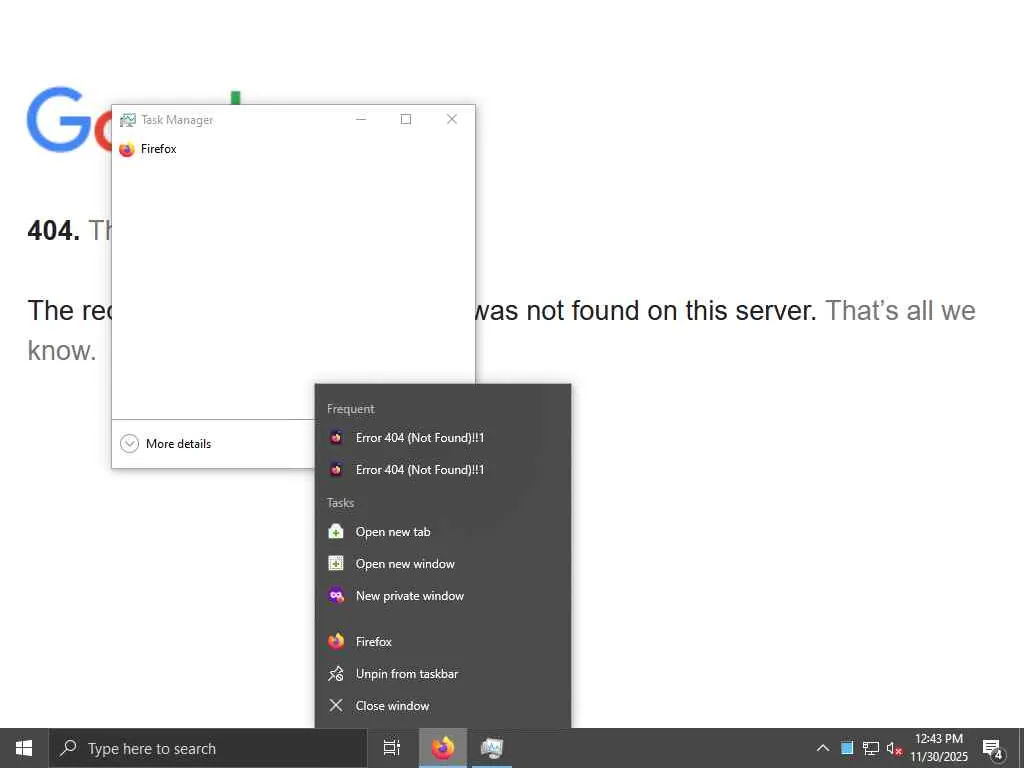Click the second Error 404 entry icon

pos(336,470)
